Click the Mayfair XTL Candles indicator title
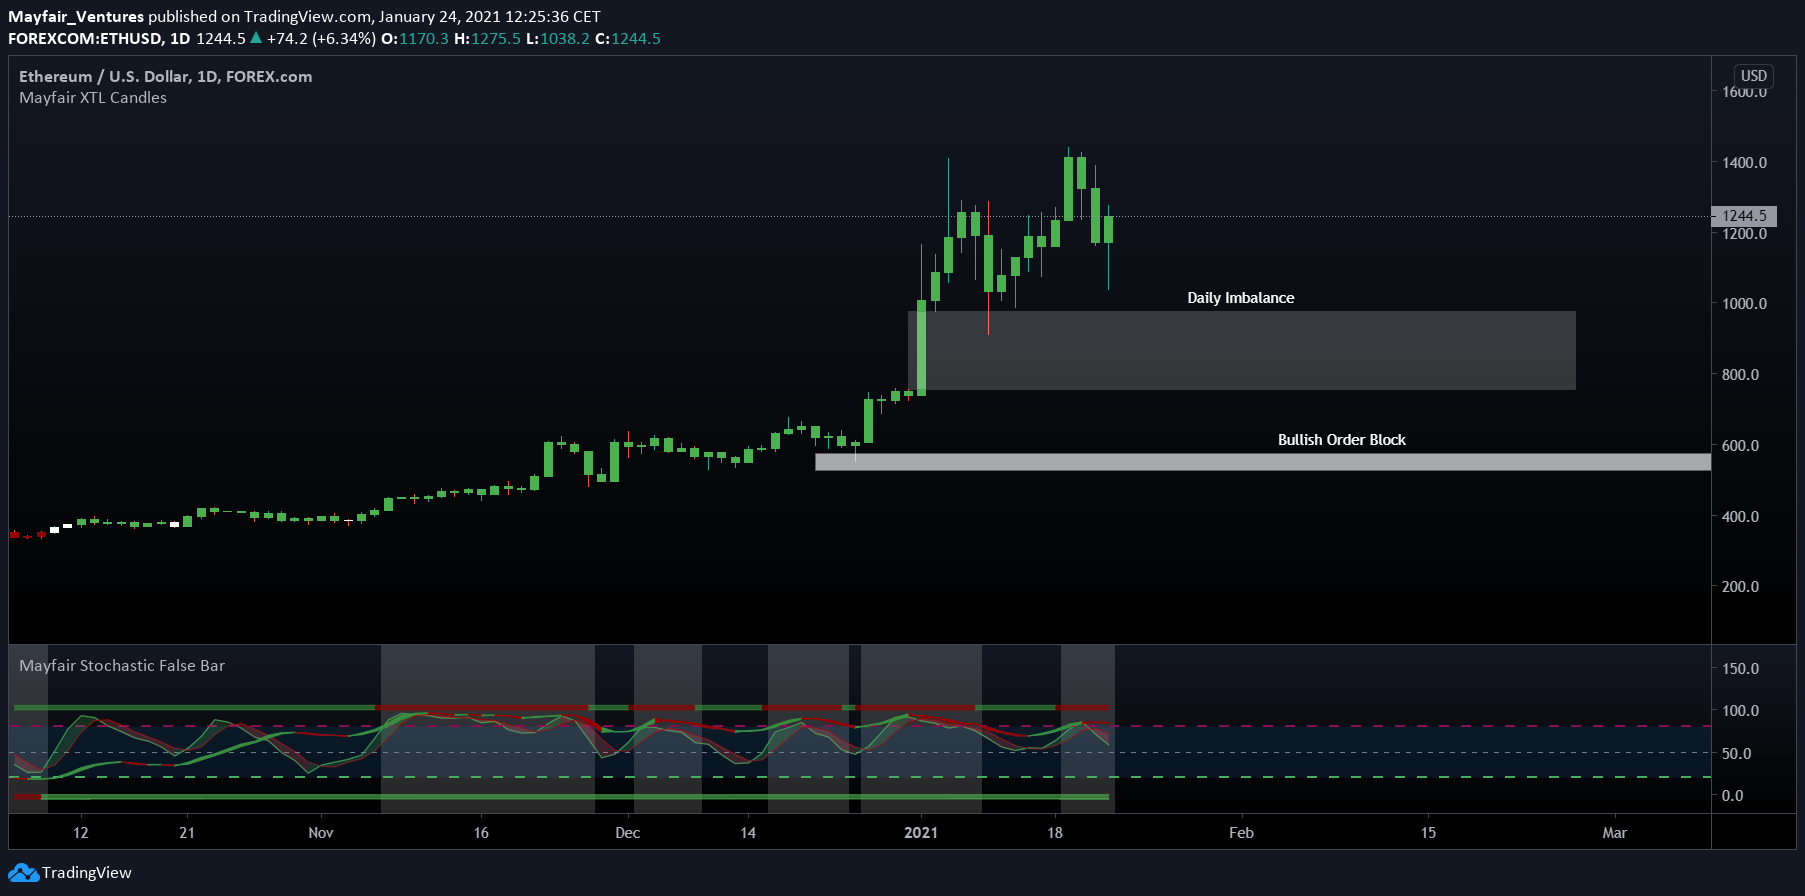 tap(93, 98)
